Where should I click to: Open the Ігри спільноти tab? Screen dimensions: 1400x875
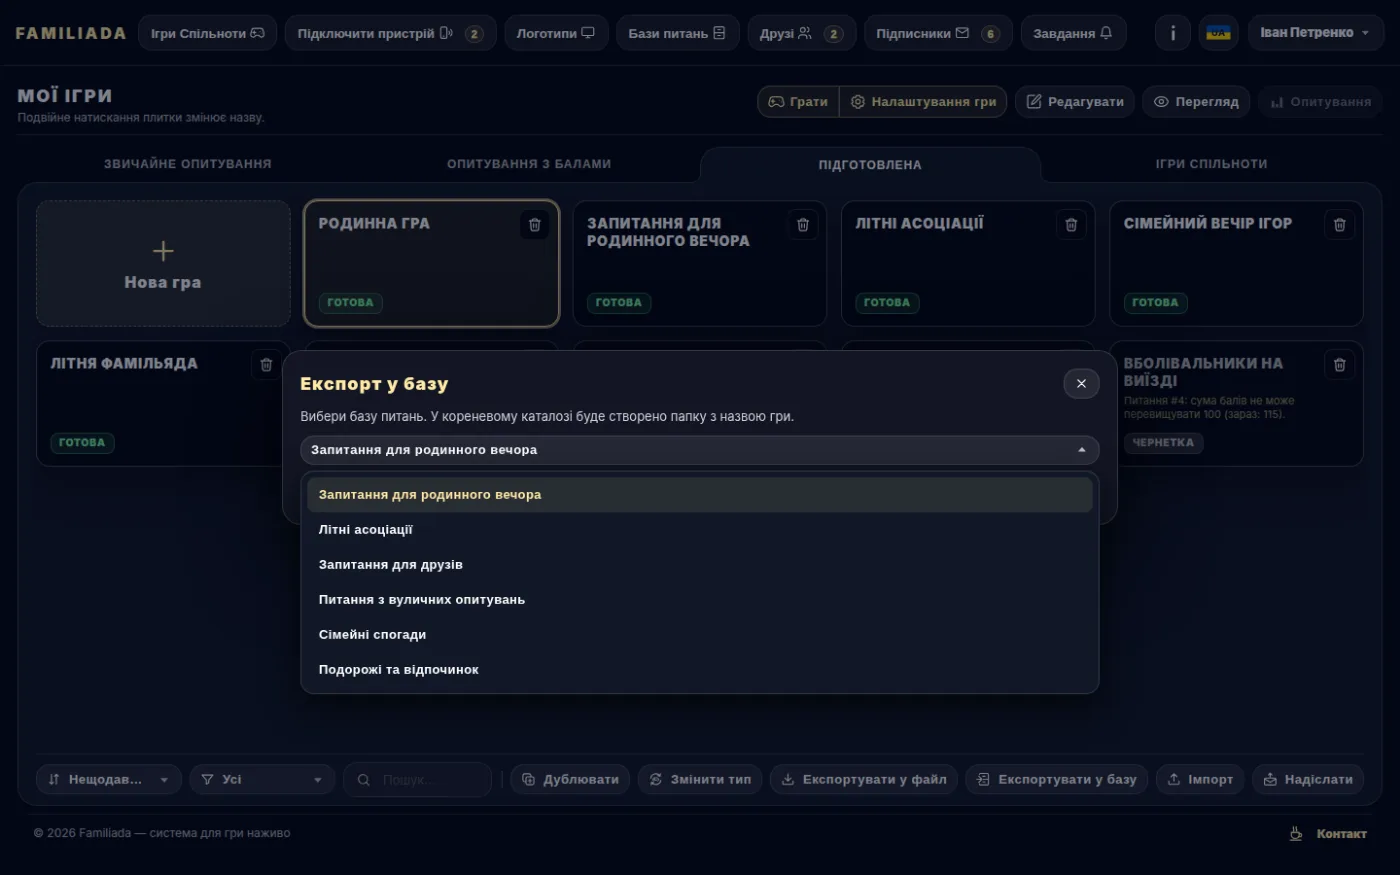coord(1211,164)
